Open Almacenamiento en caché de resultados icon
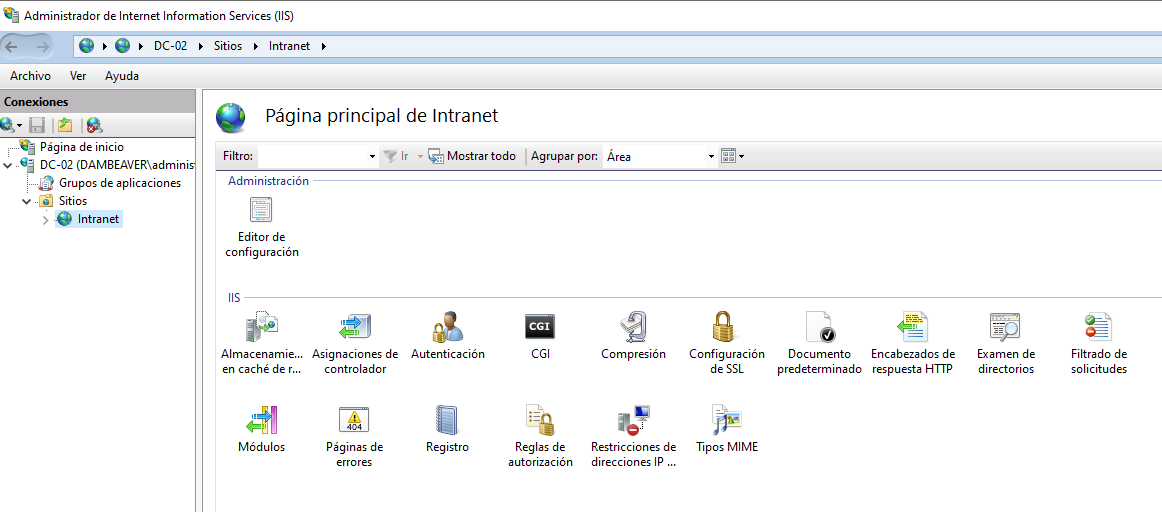This screenshot has width=1162, height=512. (261, 326)
